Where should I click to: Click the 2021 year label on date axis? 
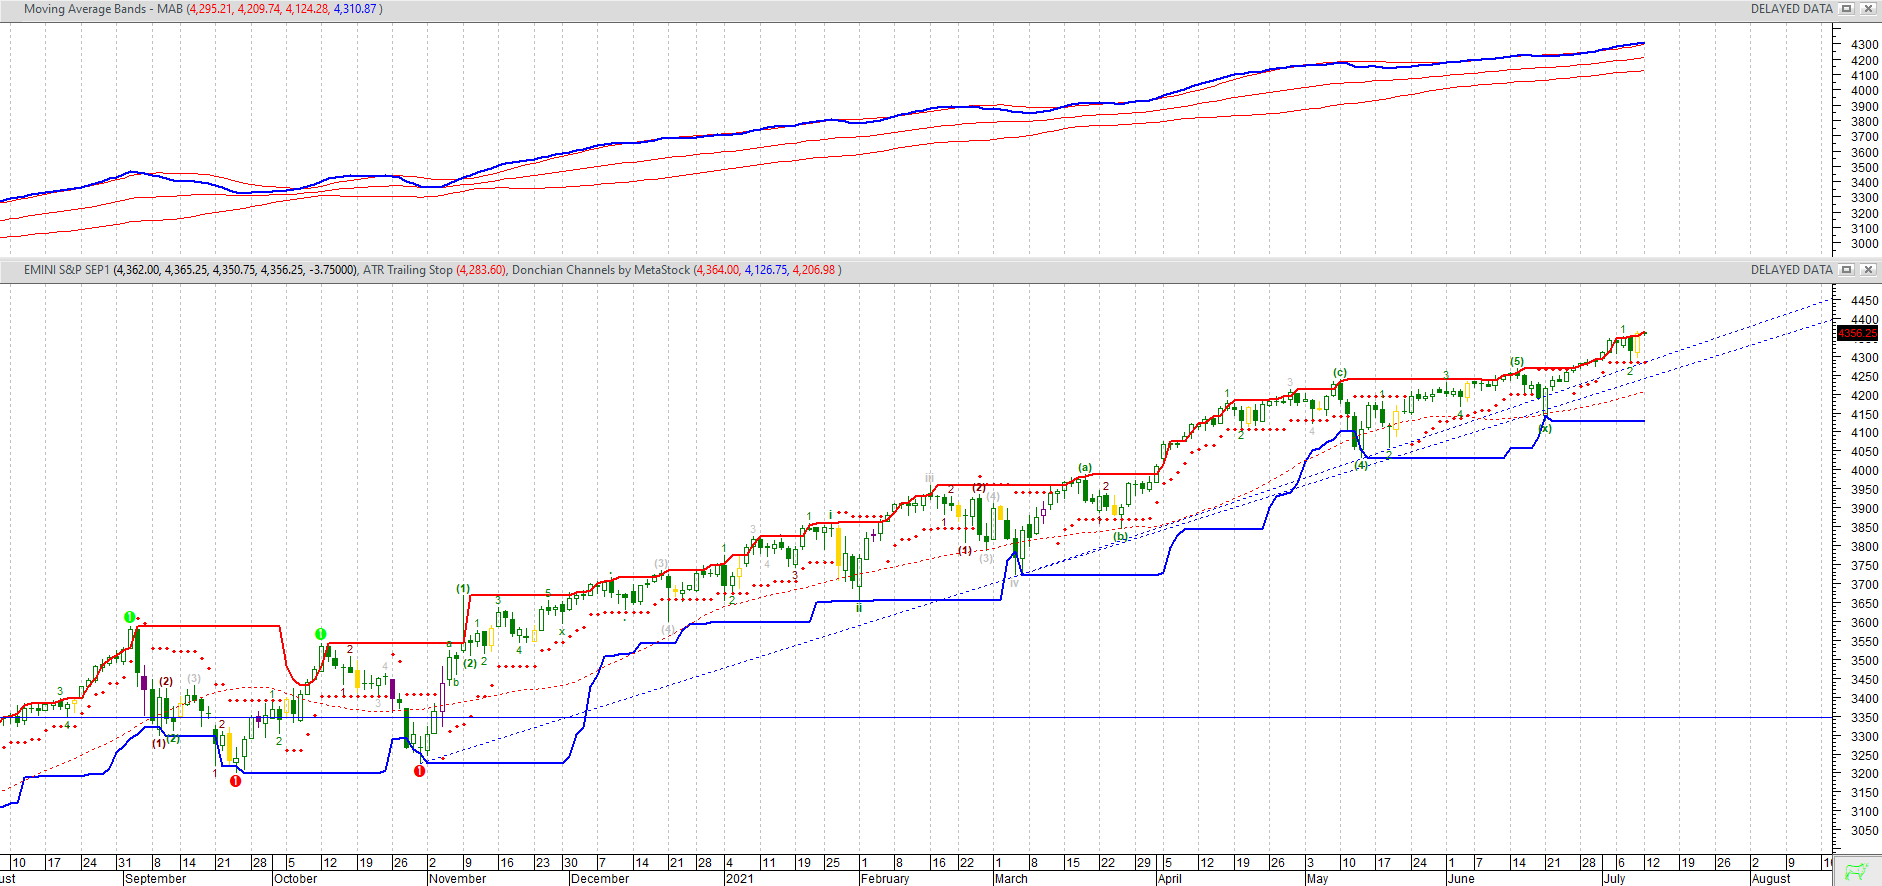(x=739, y=879)
